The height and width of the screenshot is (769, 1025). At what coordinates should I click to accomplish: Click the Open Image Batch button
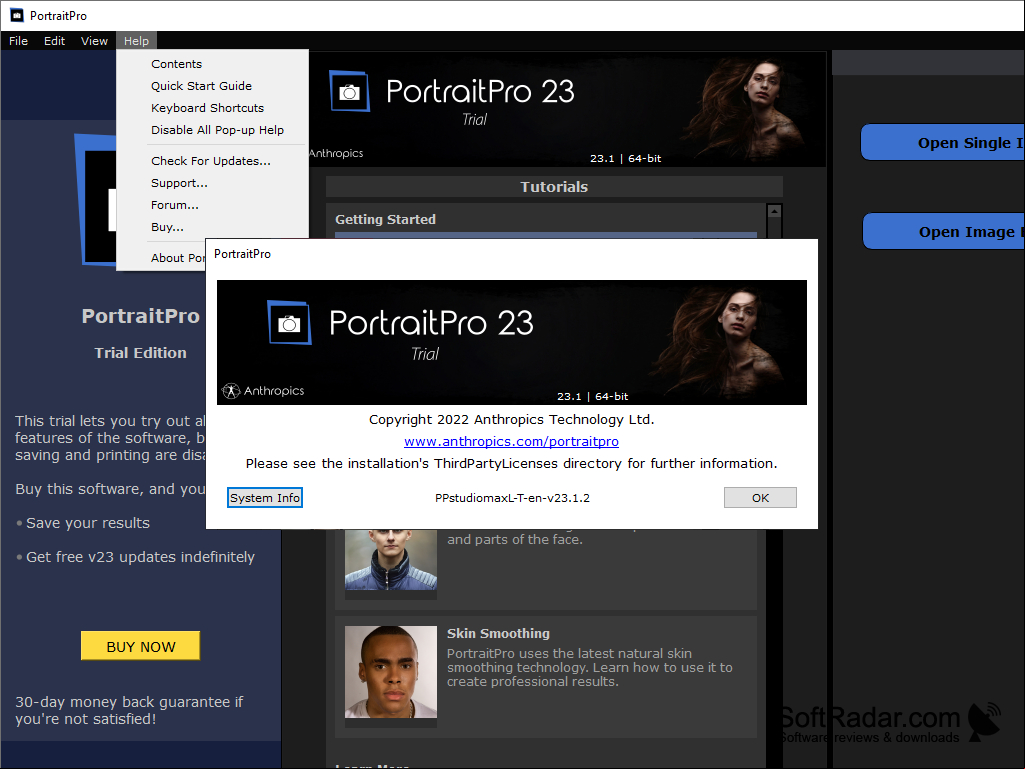[944, 231]
